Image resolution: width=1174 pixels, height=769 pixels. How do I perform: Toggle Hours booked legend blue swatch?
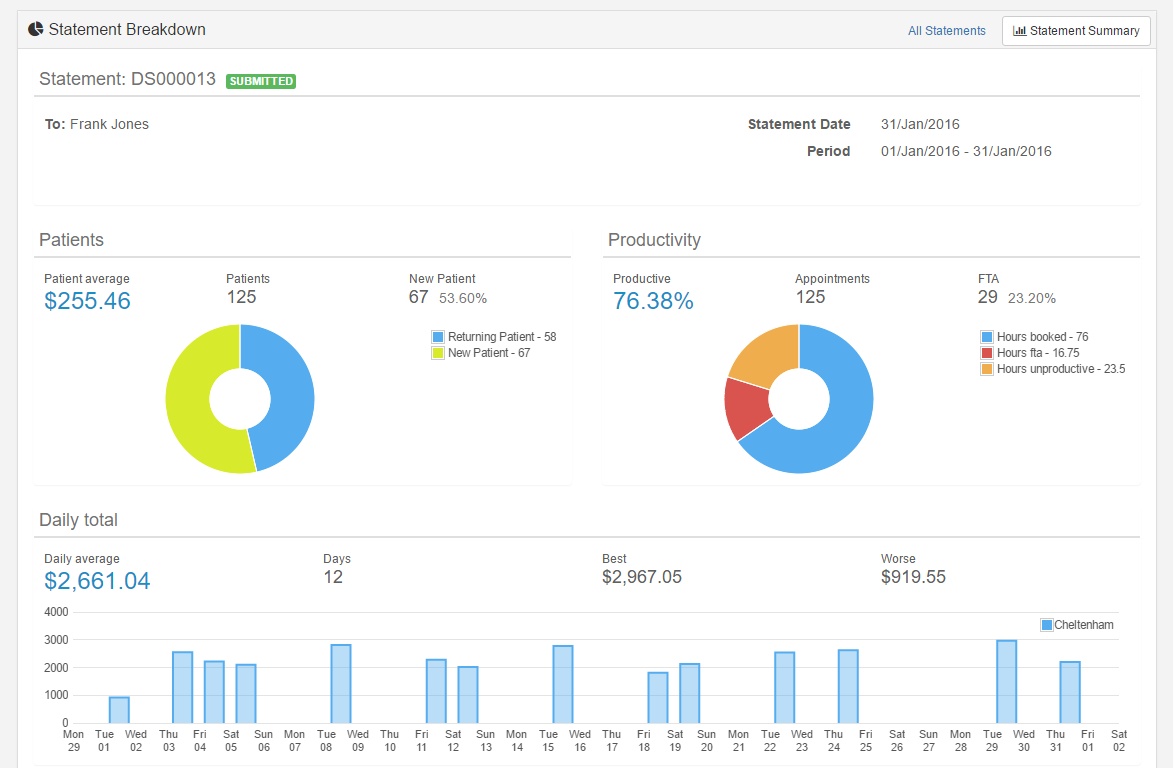[987, 337]
